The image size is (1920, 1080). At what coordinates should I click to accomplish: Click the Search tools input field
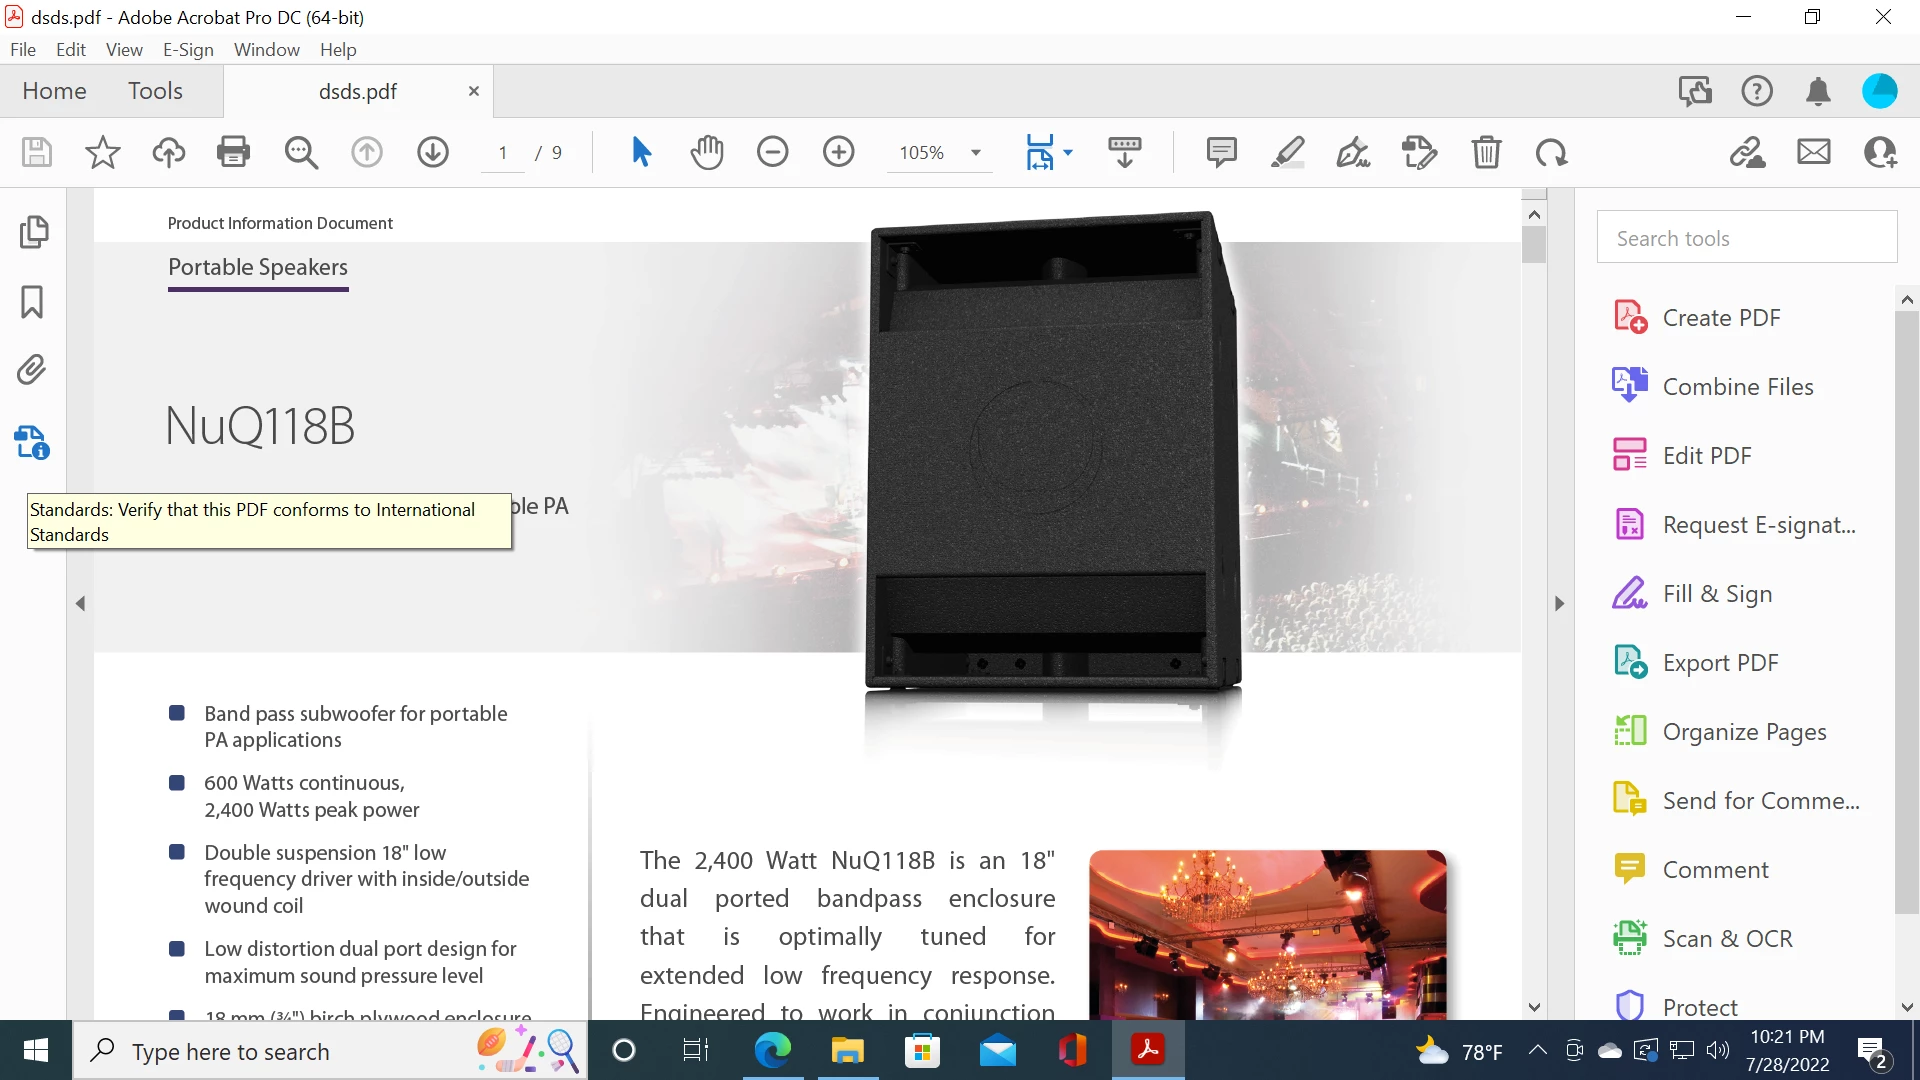(1746, 238)
